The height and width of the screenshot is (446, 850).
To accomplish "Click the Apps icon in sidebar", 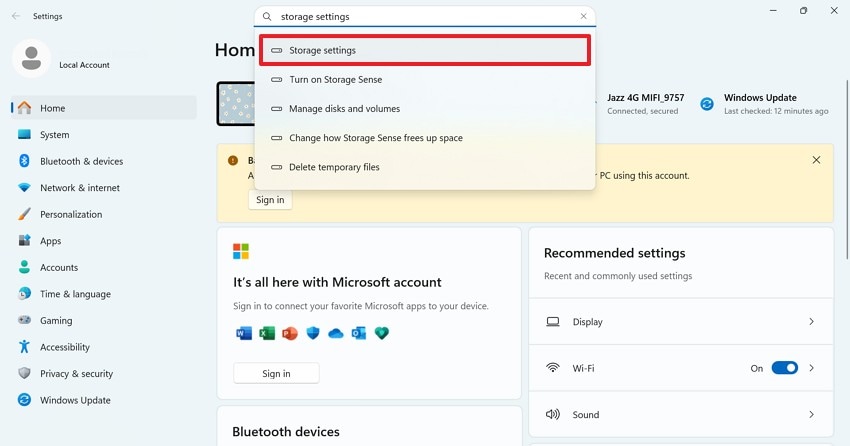I will point(24,241).
